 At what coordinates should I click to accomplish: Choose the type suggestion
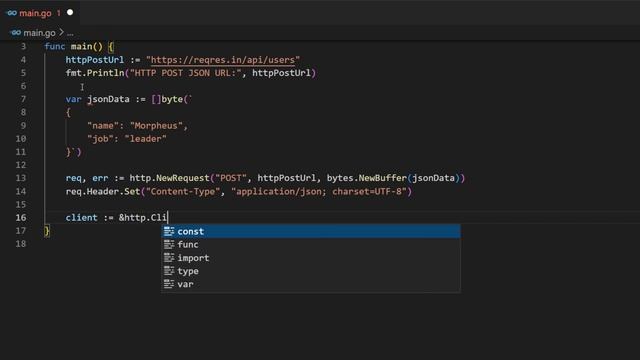(311, 271)
